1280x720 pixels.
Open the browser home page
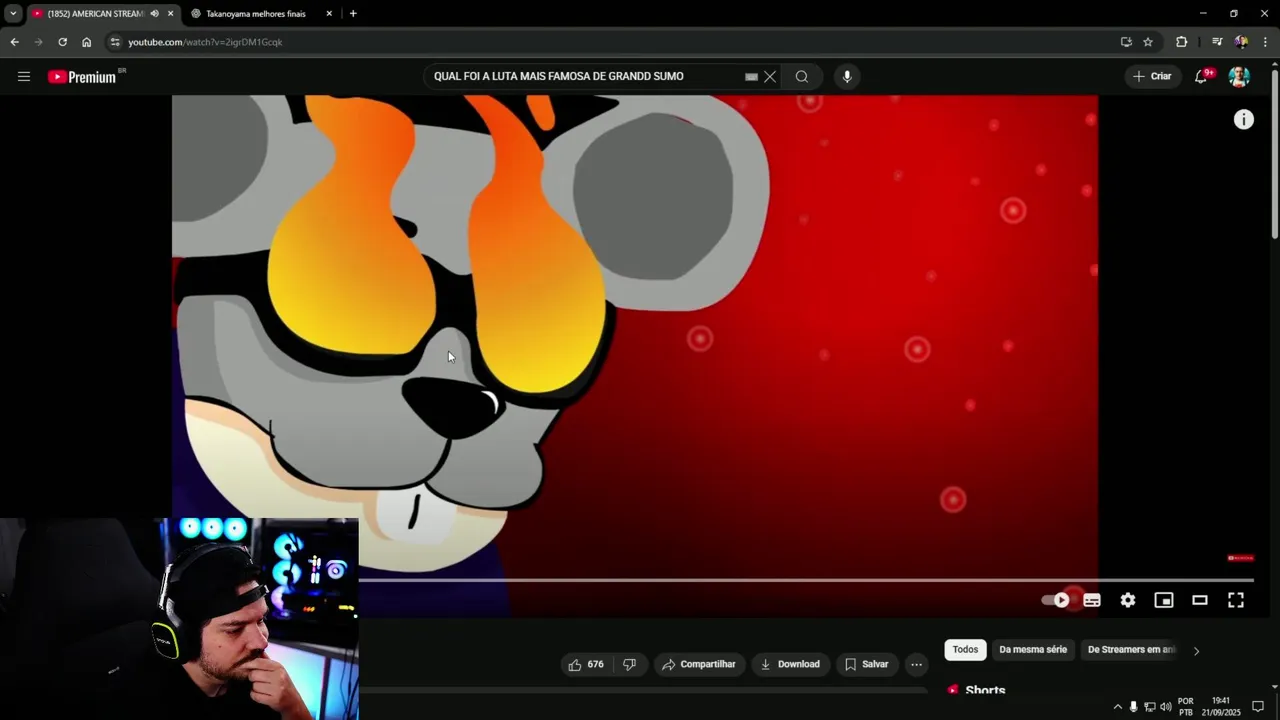click(x=87, y=42)
